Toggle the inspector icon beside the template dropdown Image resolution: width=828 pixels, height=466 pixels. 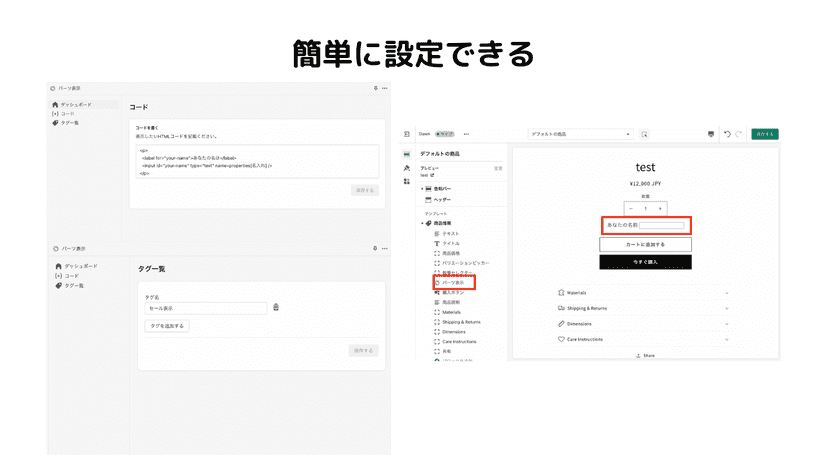644,134
